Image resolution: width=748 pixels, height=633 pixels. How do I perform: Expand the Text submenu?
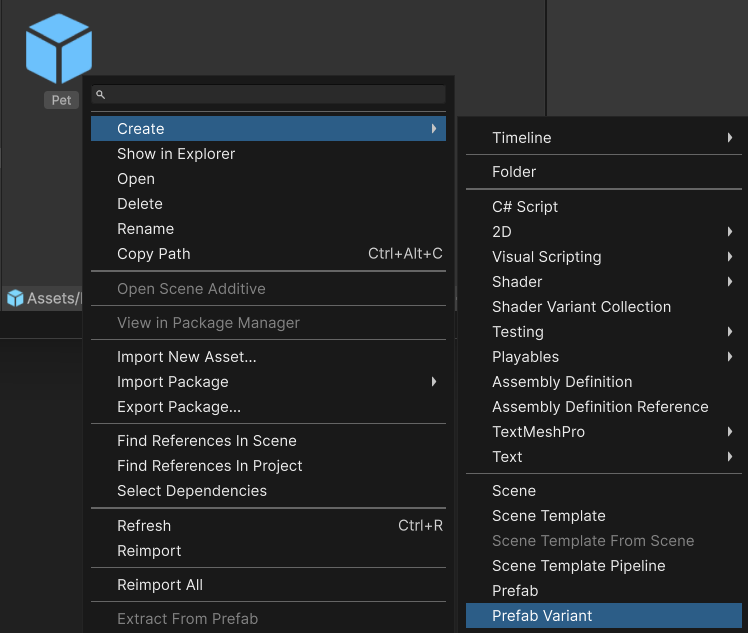tap(603, 457)
